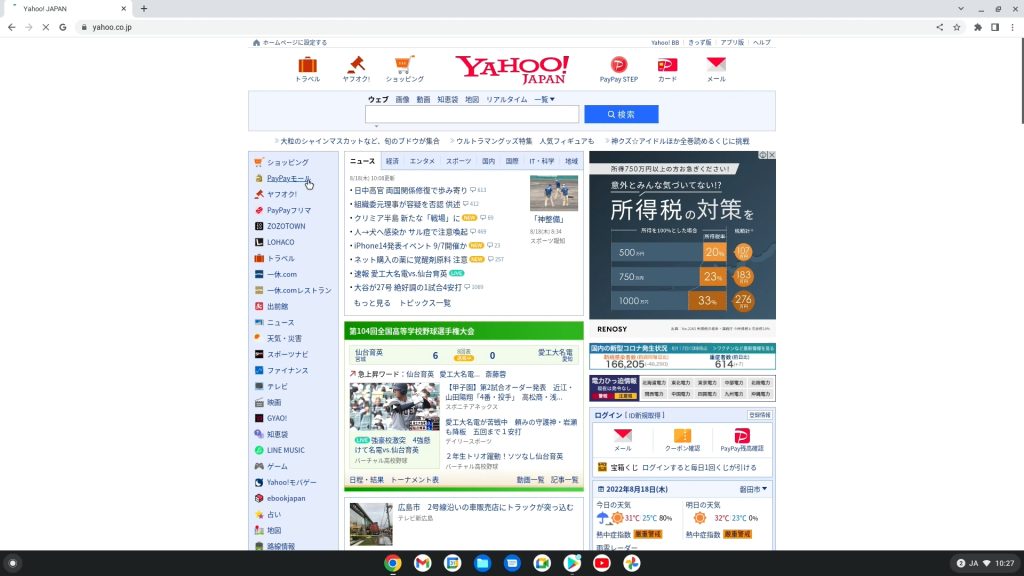Switch to the 経済 news tab
Image resolution: width=1024 pixels, height=576 pixels.
[x=392, y=161]
